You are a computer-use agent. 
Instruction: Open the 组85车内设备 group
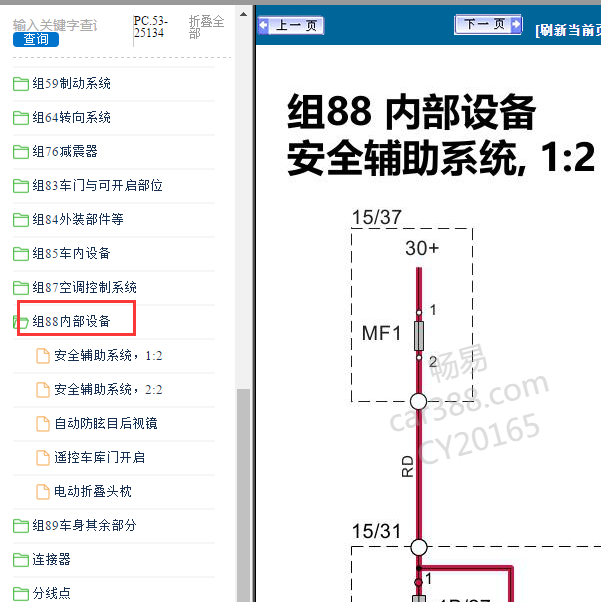click(71, 253)
